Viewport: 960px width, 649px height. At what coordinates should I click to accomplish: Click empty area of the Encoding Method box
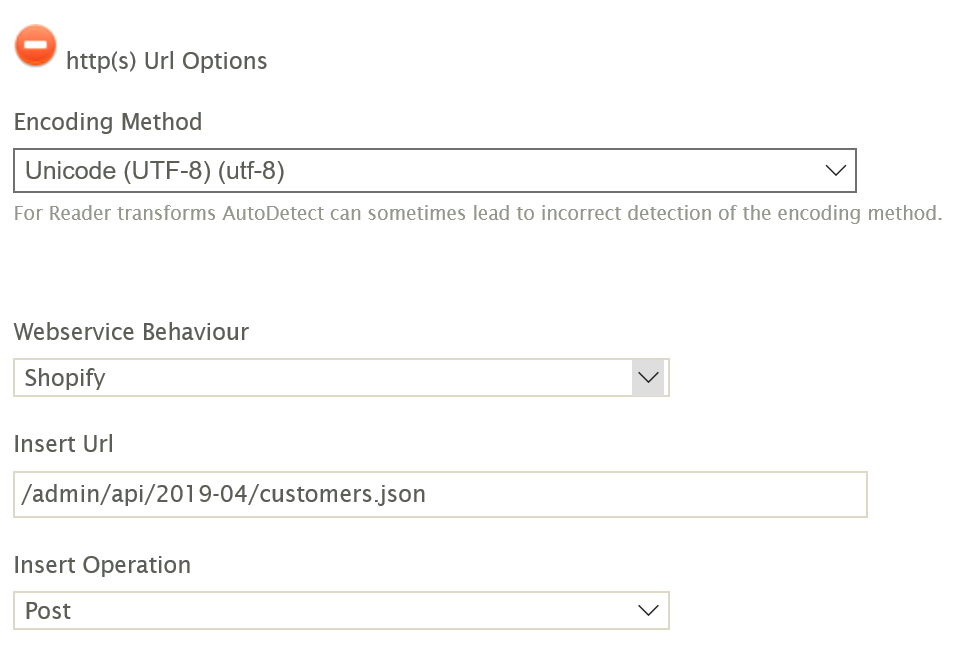pos(560,171)
